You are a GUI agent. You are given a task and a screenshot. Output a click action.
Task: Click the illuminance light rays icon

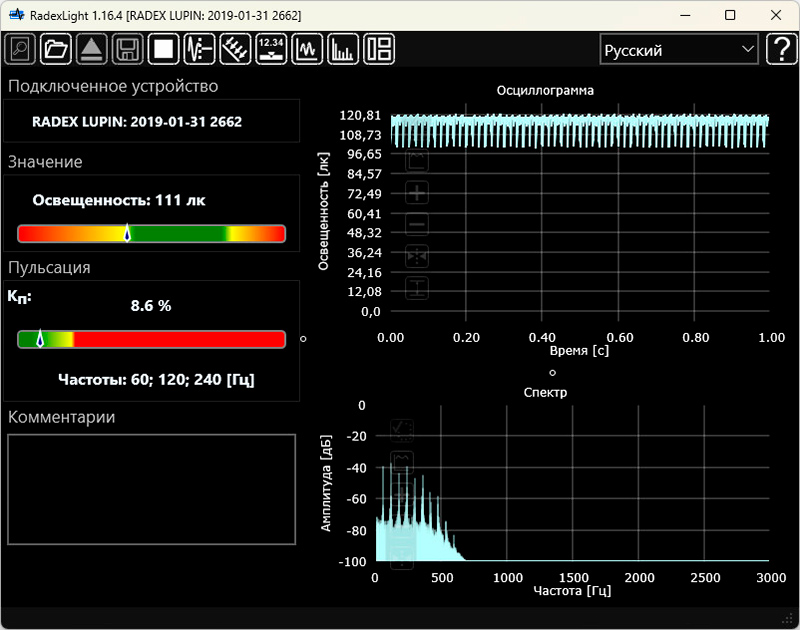pos(235,48)
